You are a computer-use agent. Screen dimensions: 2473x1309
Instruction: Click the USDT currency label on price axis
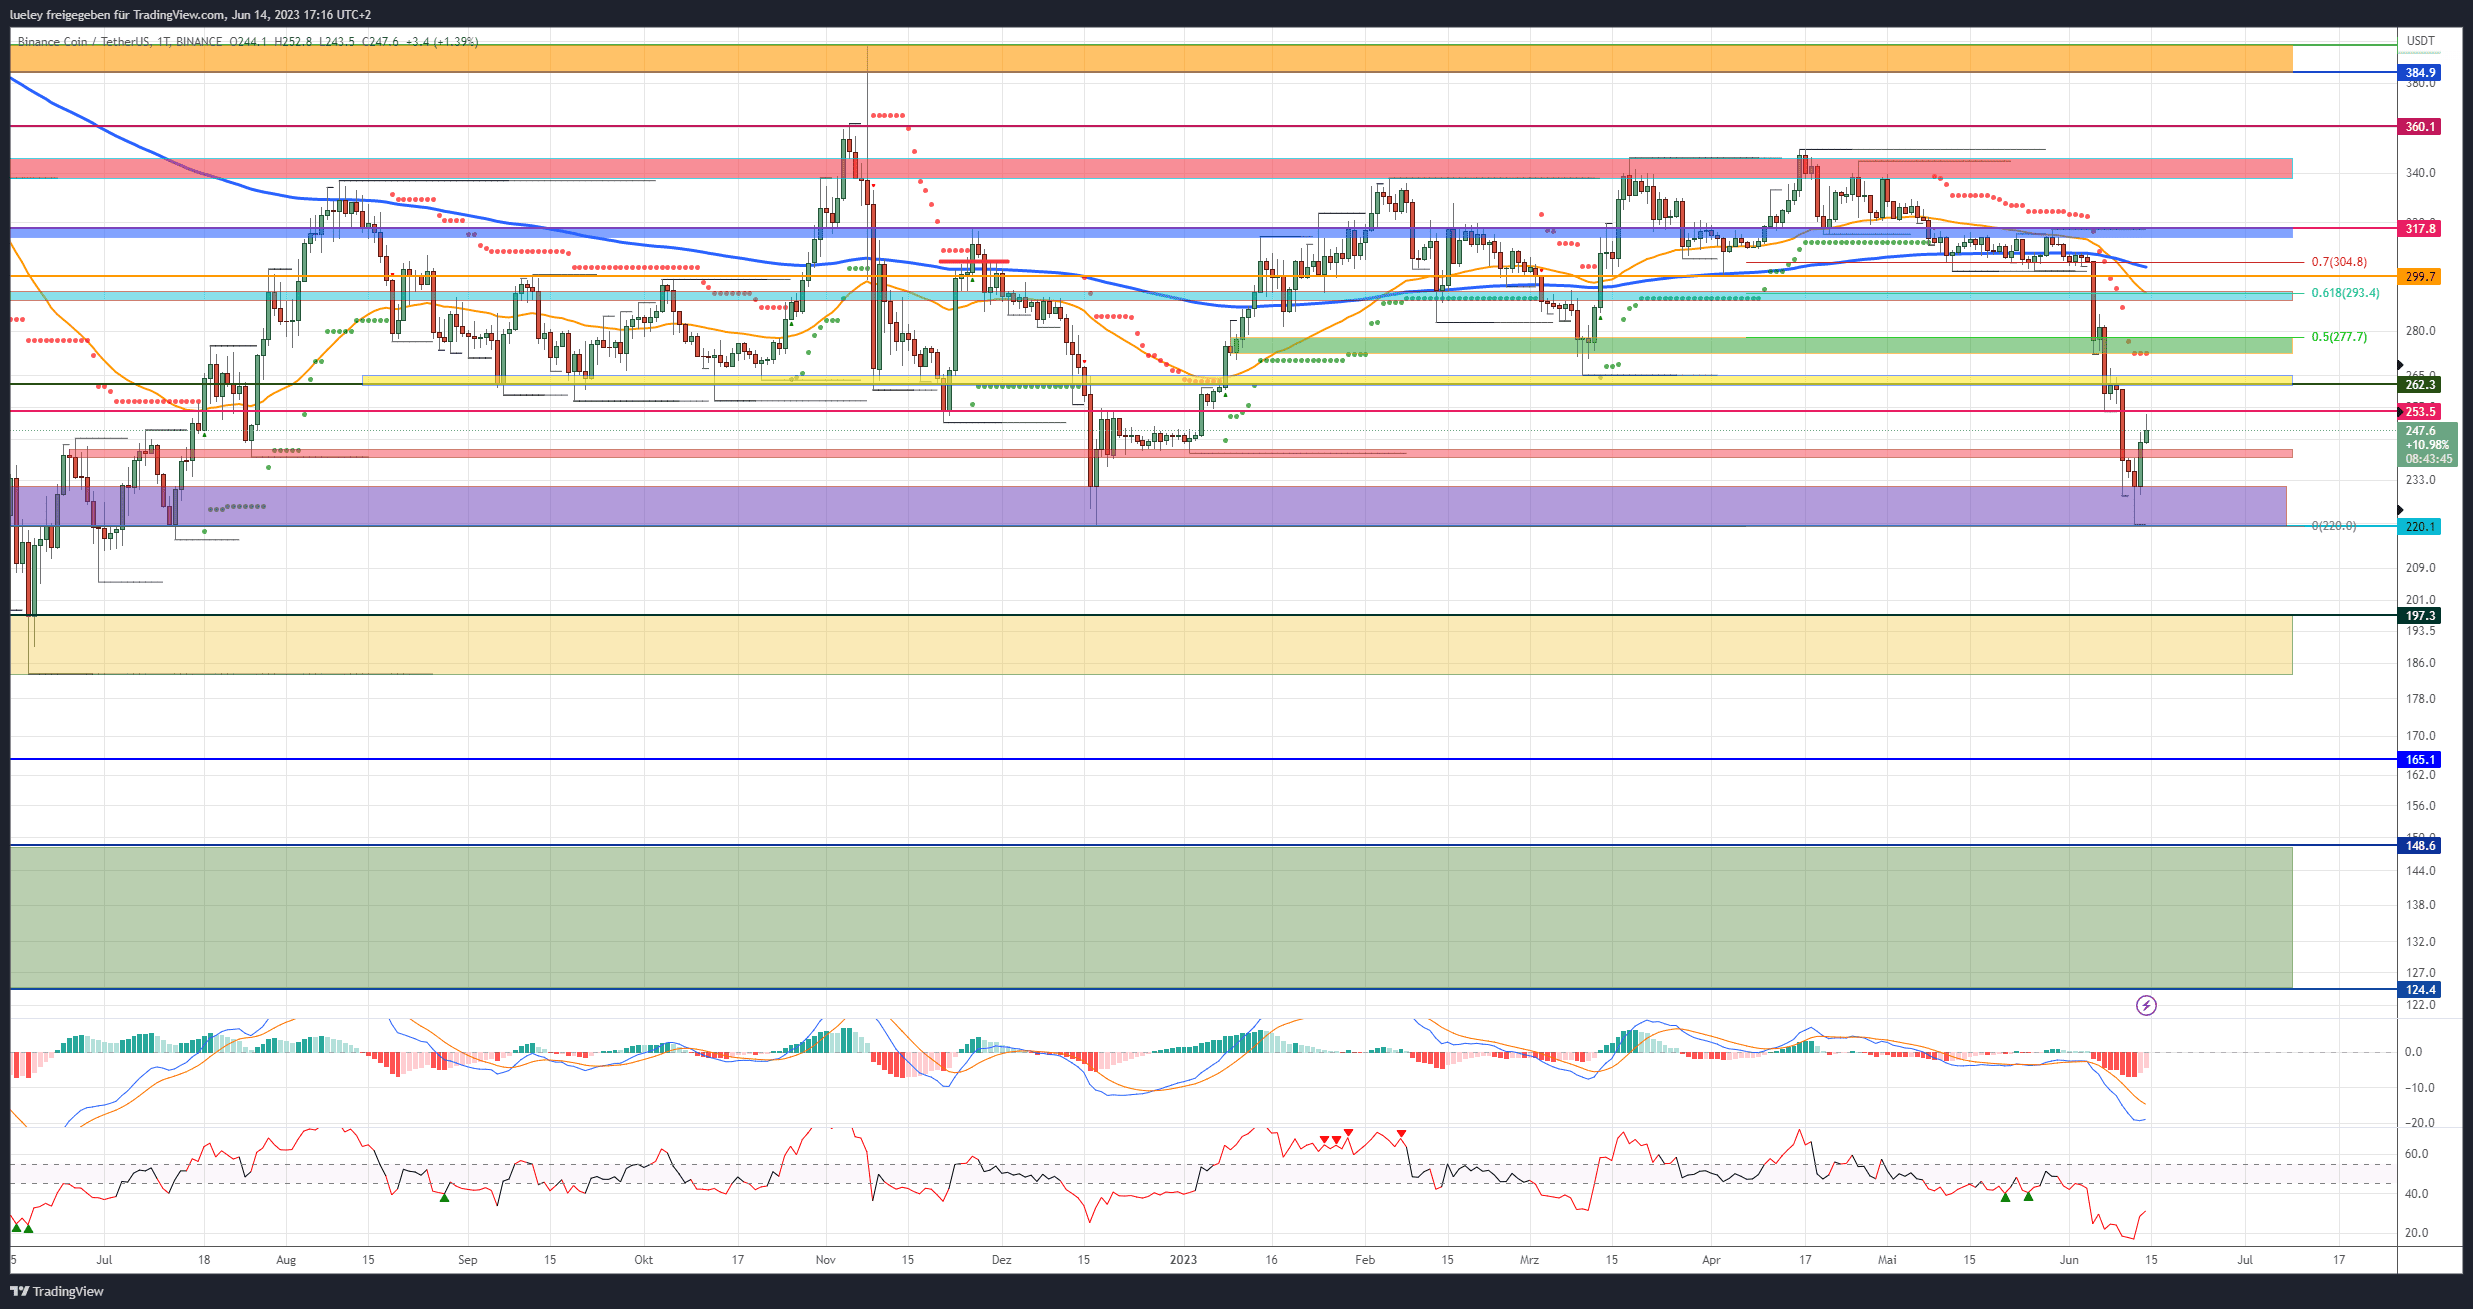tap(2421, 41)
